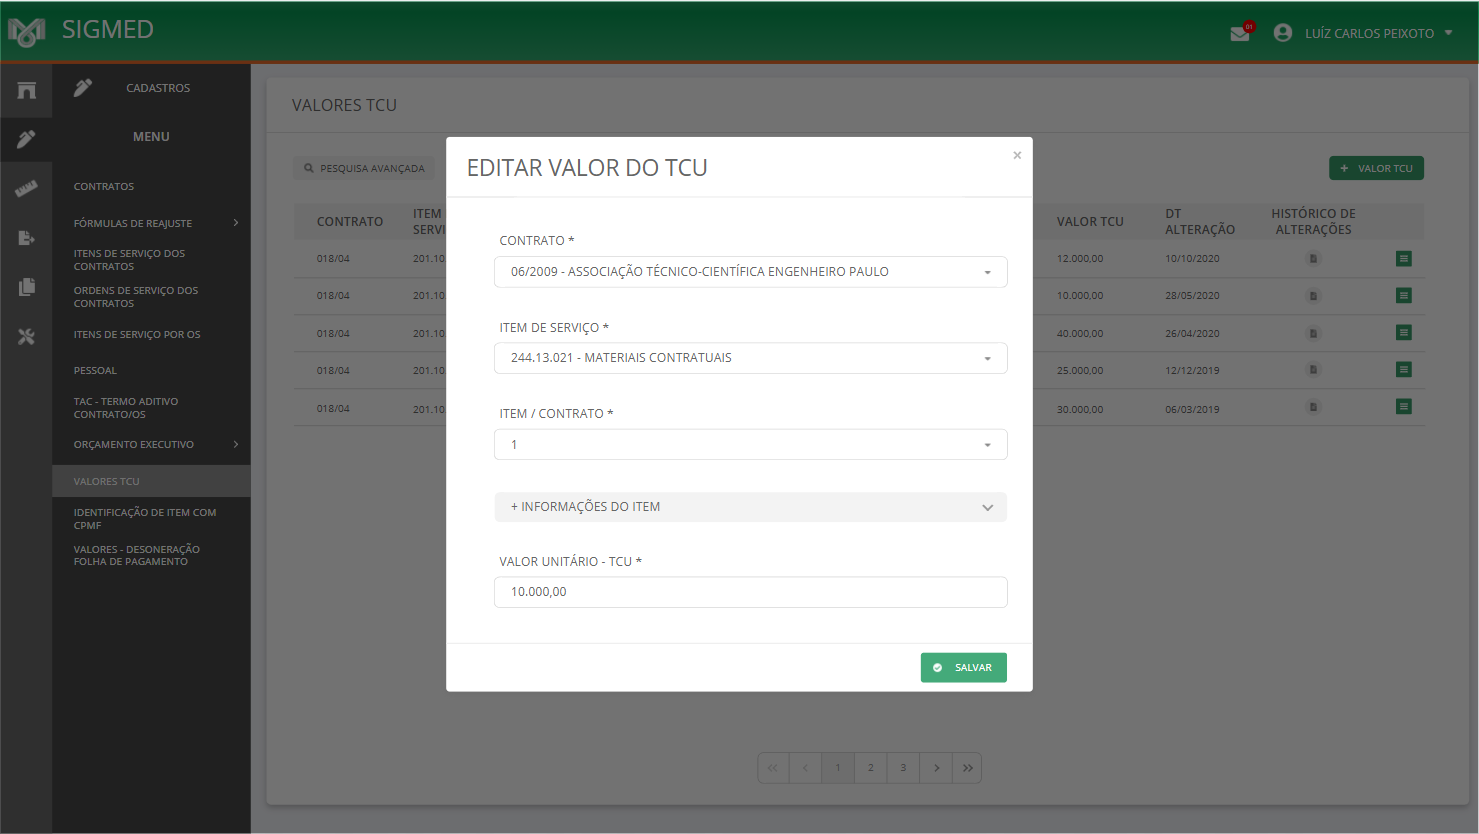Open history icon for the 40.000,00 row
This screenshot has width=1479, height=834.
click(x=1313, y=333)
